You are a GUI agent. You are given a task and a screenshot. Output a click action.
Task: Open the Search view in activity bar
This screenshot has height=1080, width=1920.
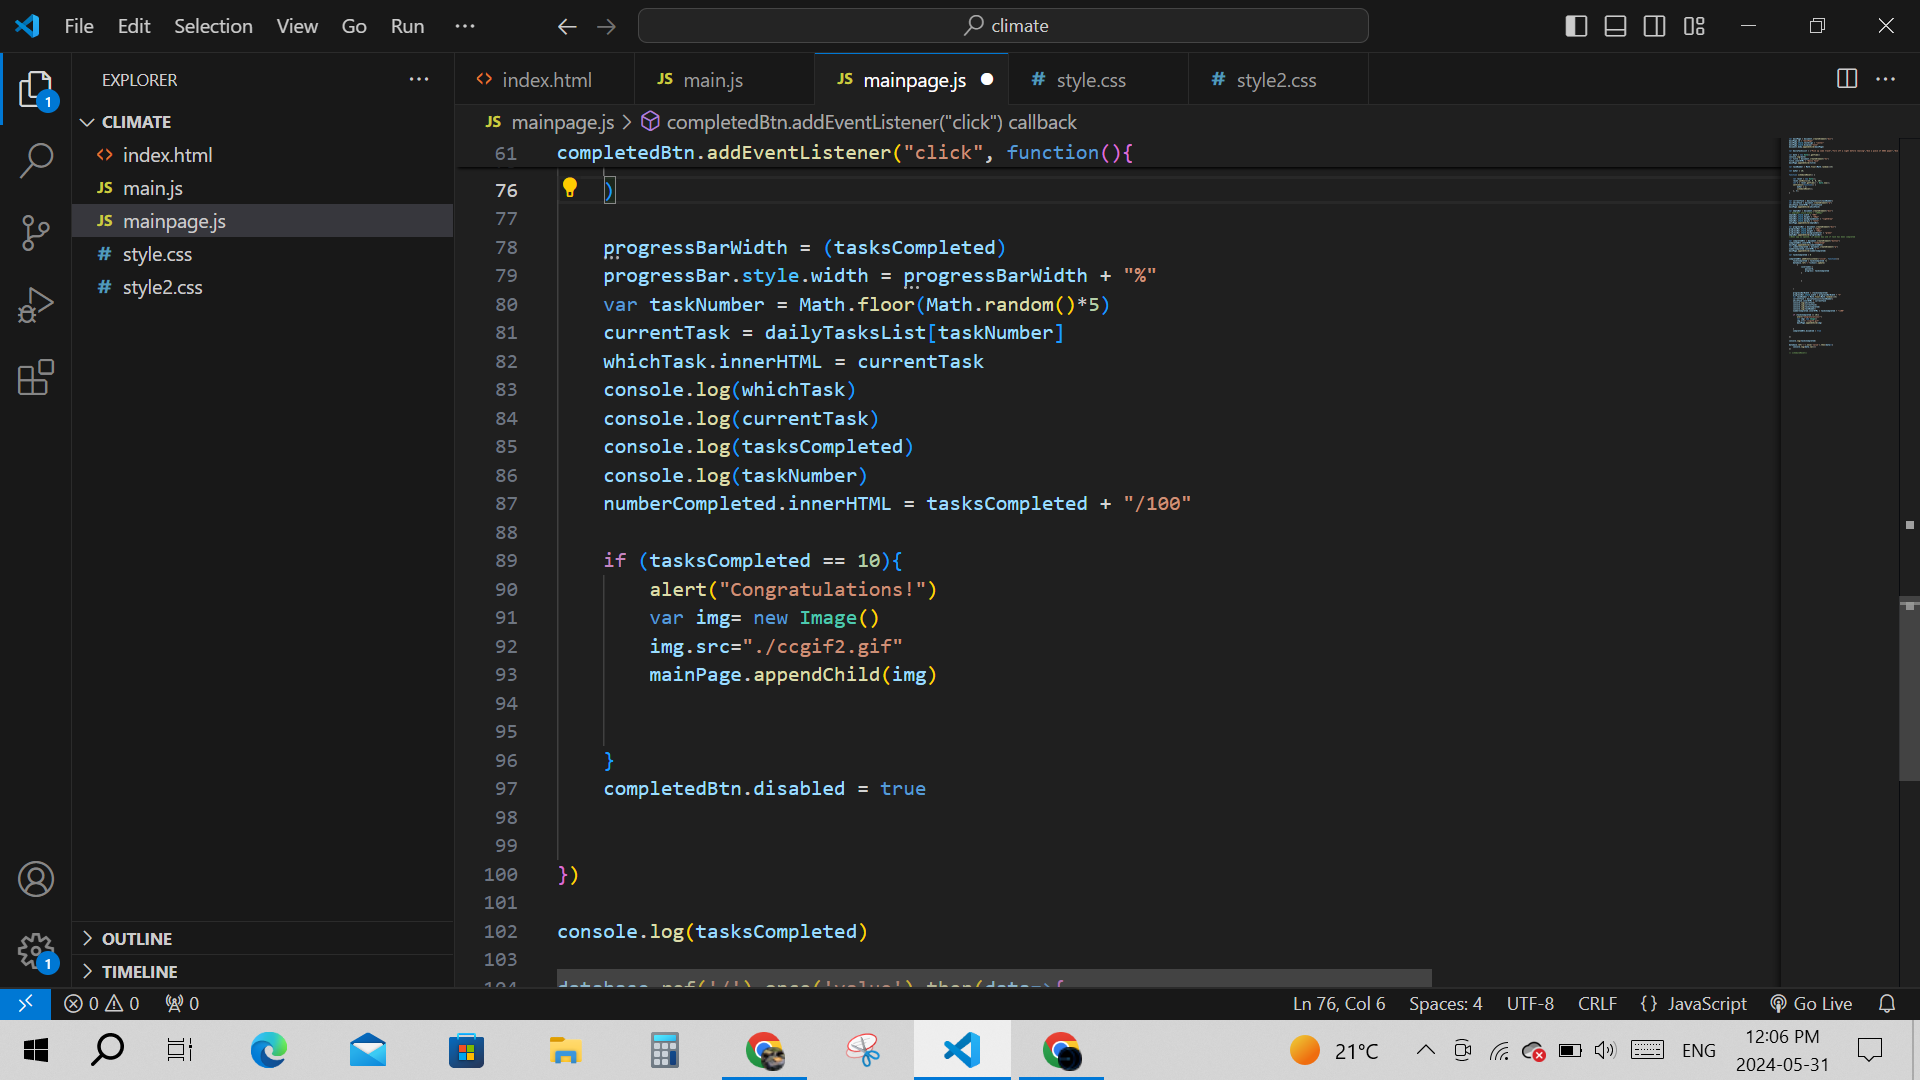pos(36,160)
